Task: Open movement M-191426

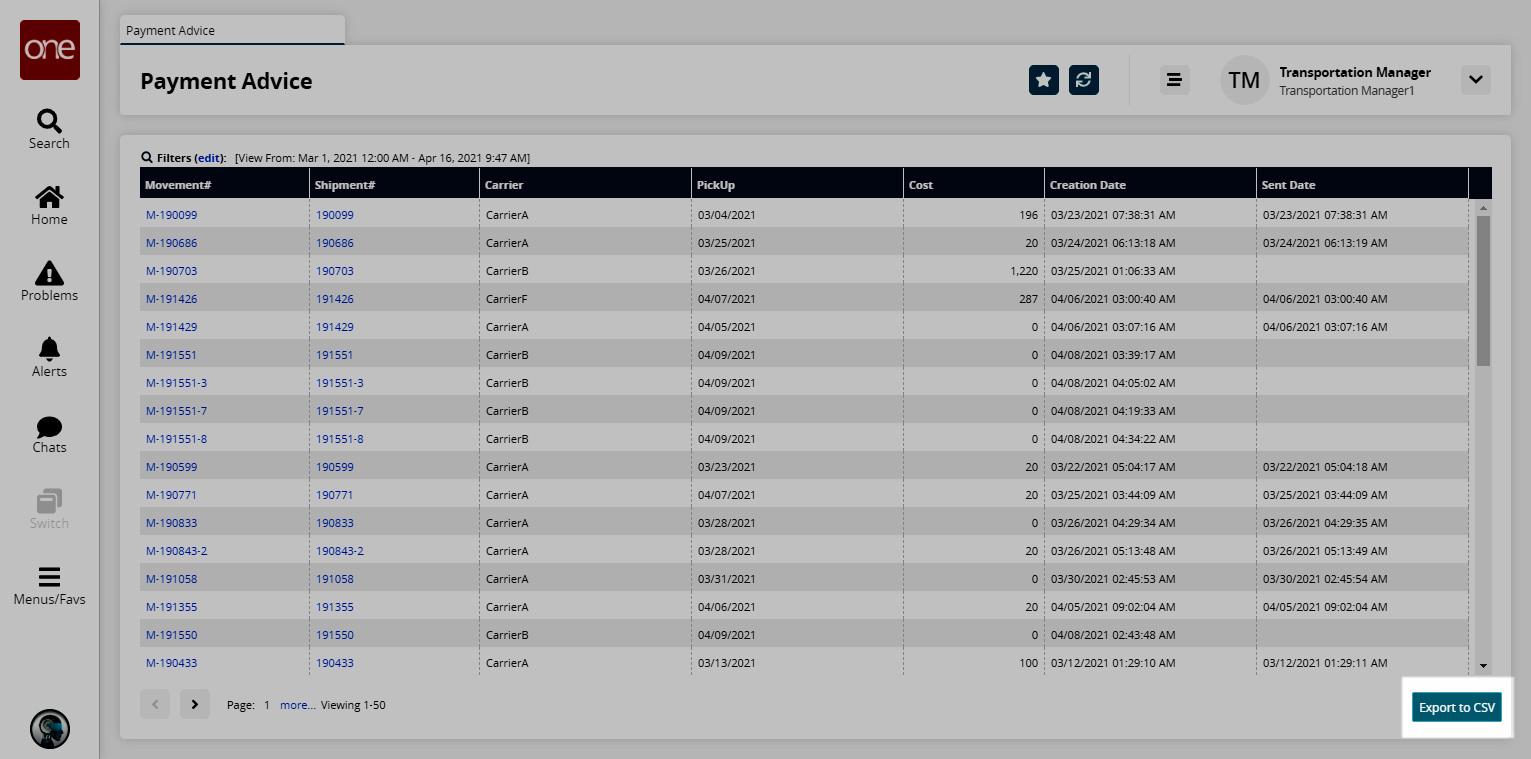Action: point(172,299)
